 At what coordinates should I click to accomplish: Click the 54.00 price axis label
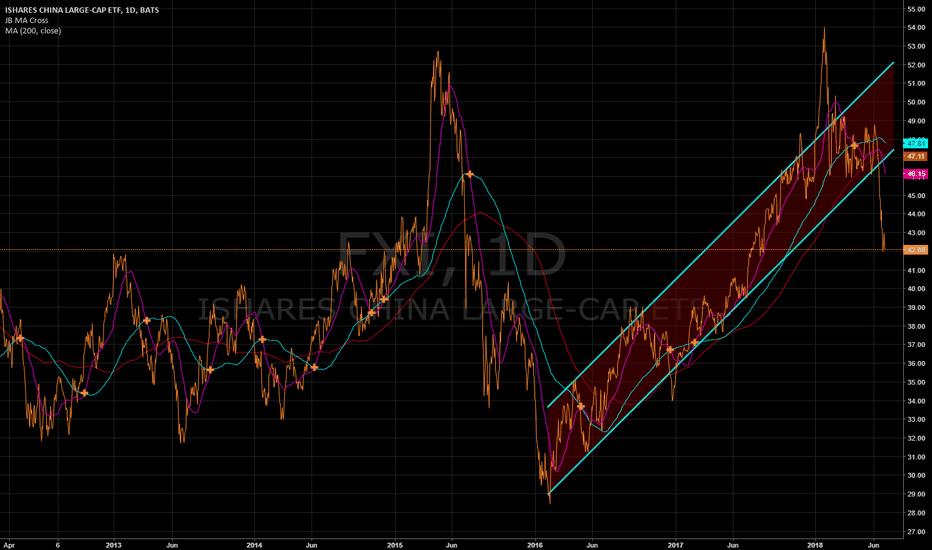point(916,27)
